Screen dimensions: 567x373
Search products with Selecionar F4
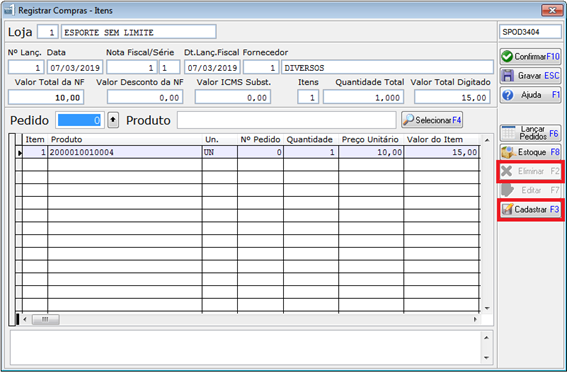pos(432,120)
